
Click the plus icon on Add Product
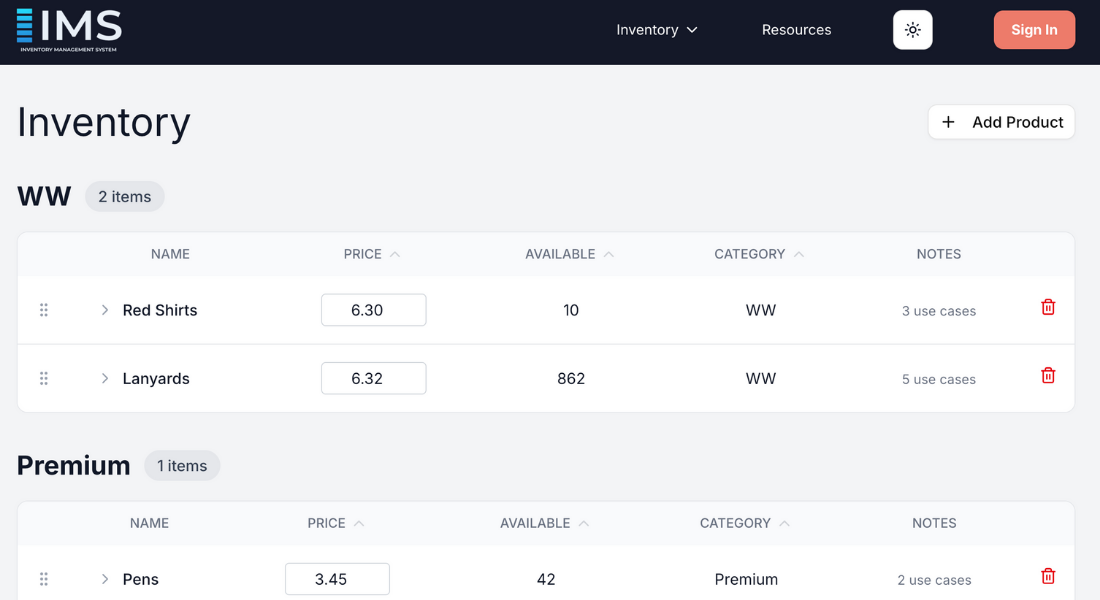[x=947, y=122]
